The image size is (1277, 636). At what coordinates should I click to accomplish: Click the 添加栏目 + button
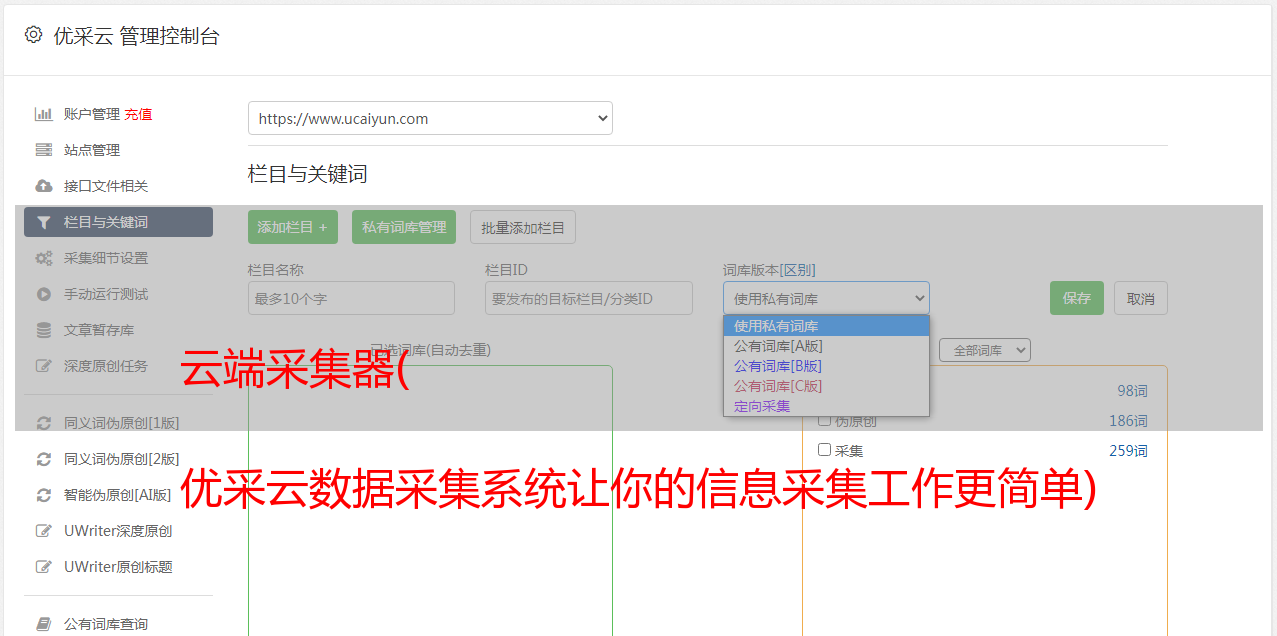pos(293,227)
